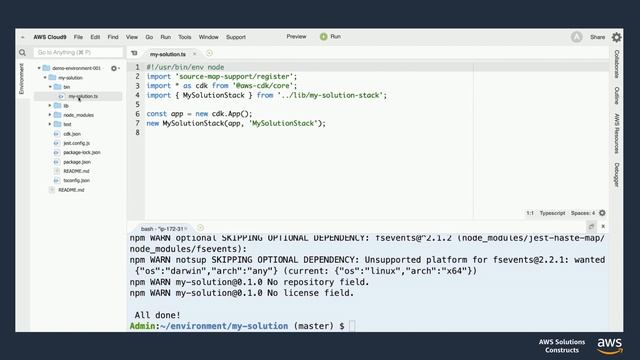640x360 pixels.
Task: Collapse the demo-environment-001 root folder
Action: coord(39,68)
